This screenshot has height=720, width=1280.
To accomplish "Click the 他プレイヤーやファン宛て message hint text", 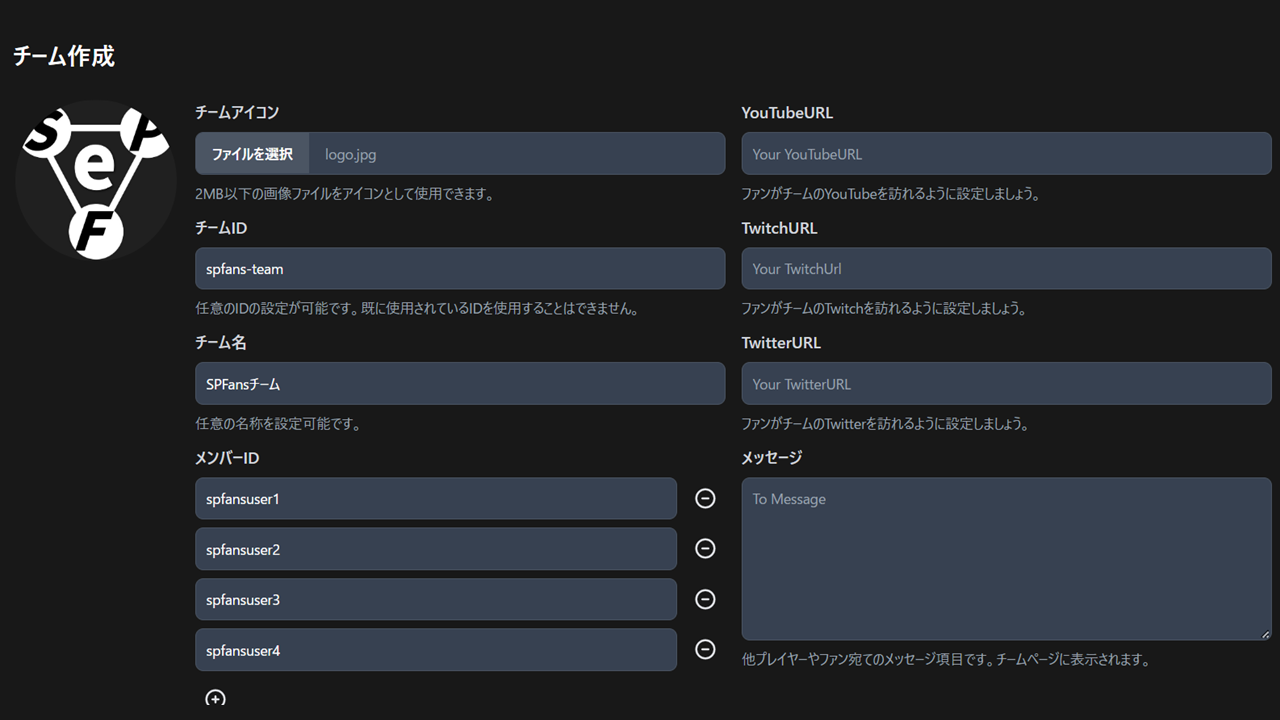I will (x=946, y=660).
